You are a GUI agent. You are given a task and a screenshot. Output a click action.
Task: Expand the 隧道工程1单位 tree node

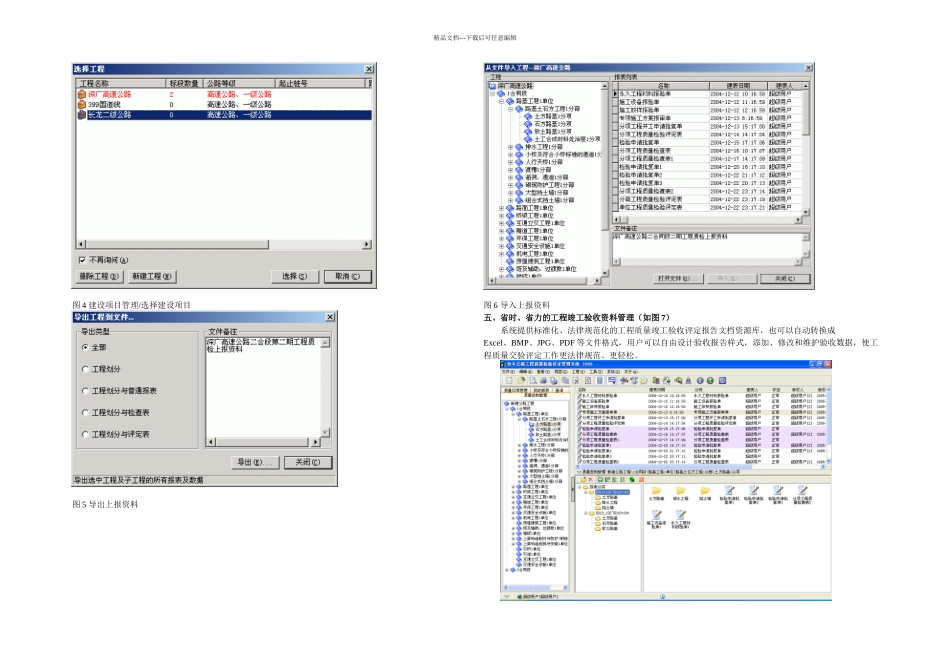pyautogui.click(x=502, y=229)
